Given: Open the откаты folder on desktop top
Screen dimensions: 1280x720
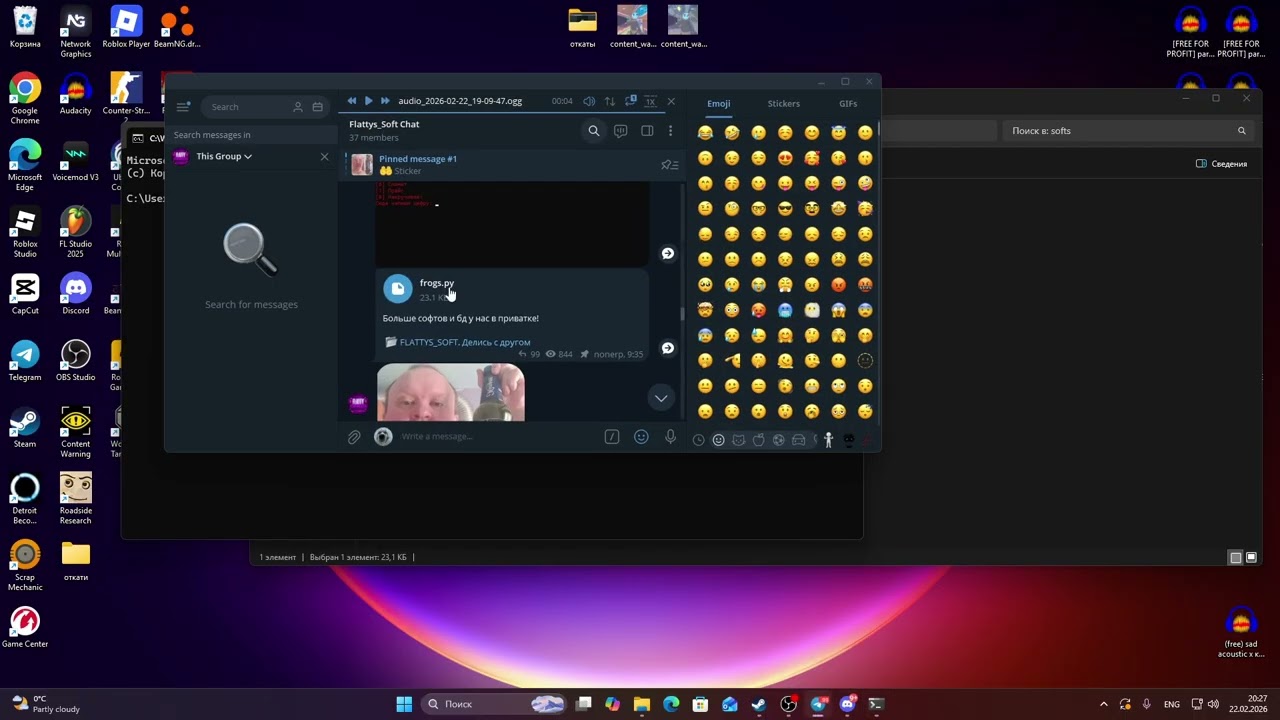Looking at the screenshot, I should 582,27.
